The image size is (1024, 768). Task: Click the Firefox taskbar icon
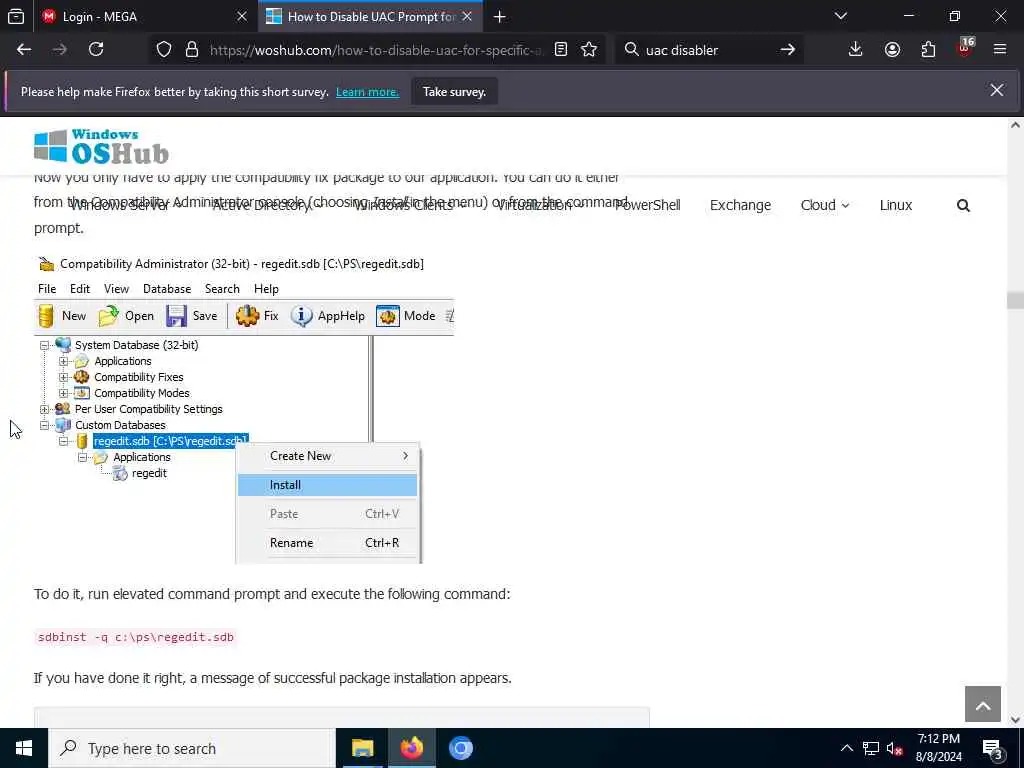click(411, 748)
